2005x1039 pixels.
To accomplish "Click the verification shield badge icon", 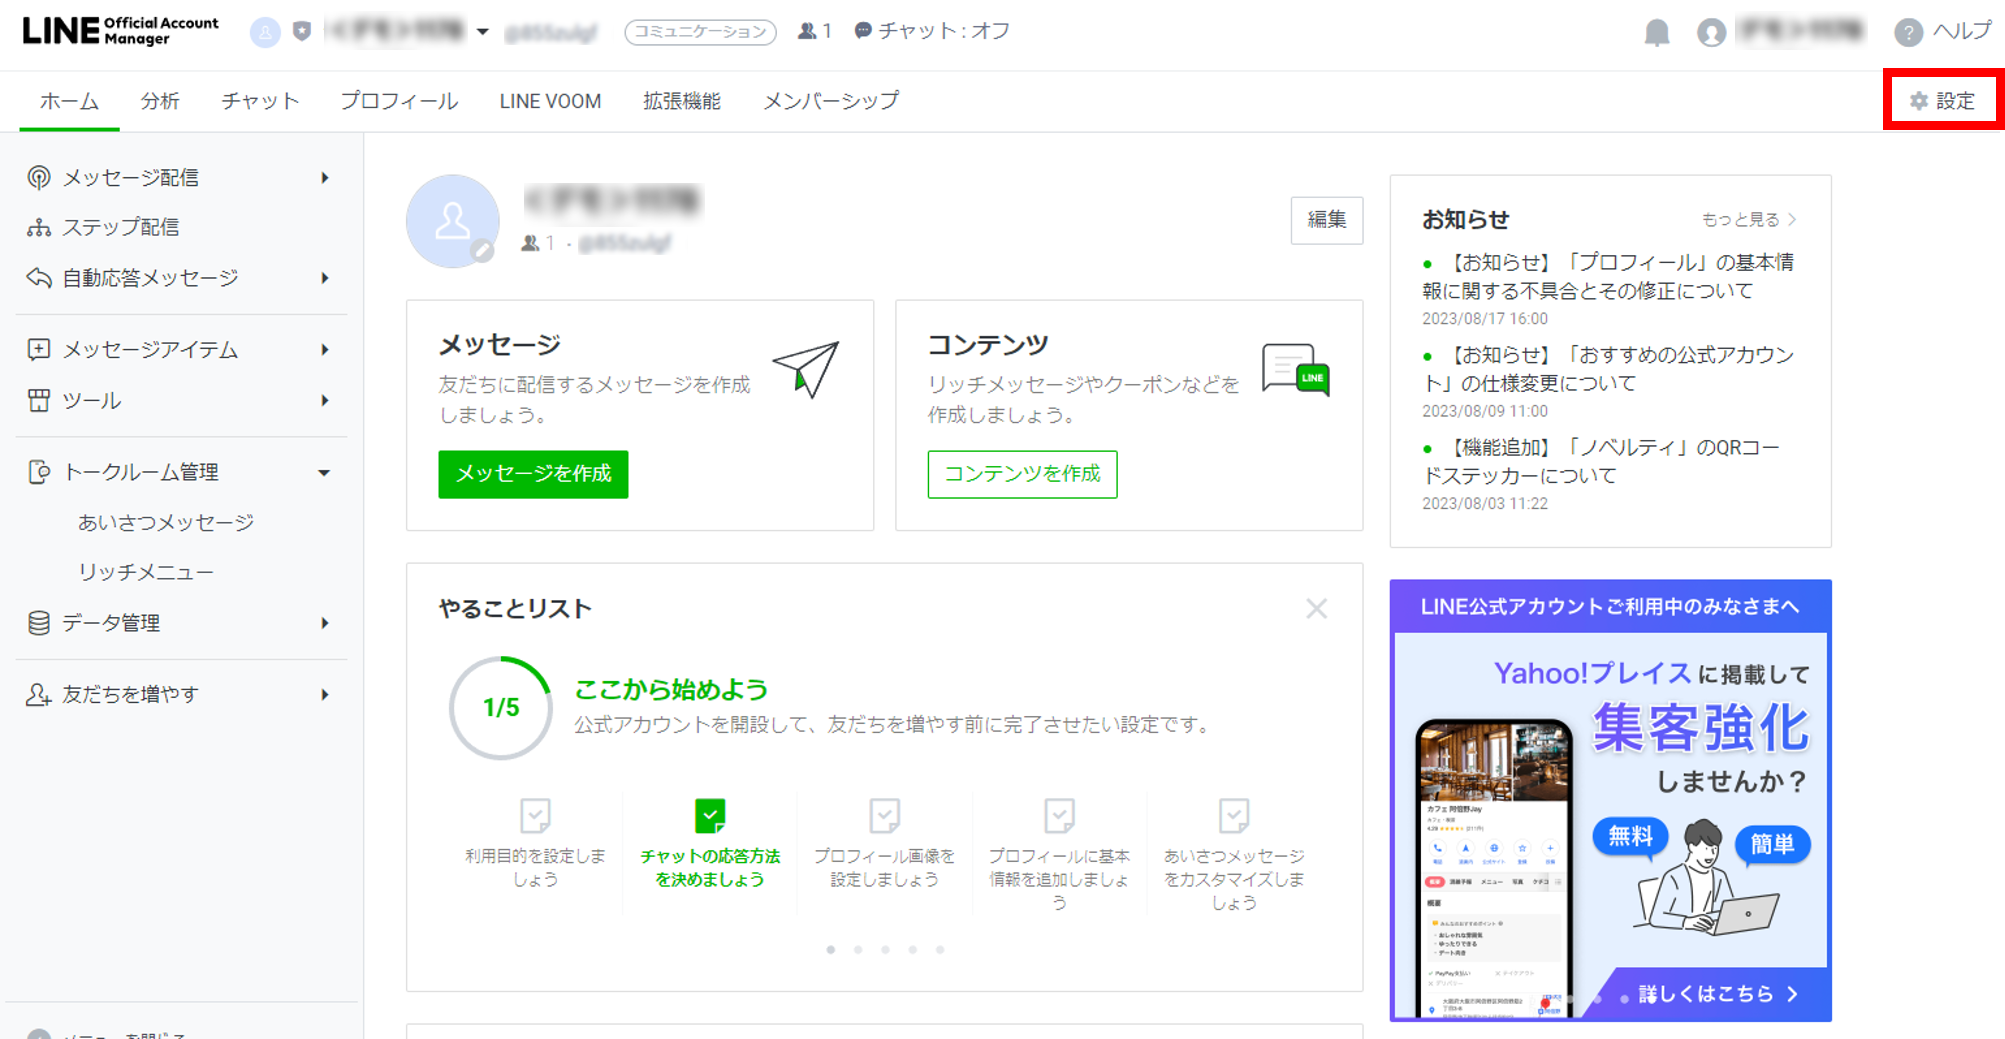I will (302, 31).
